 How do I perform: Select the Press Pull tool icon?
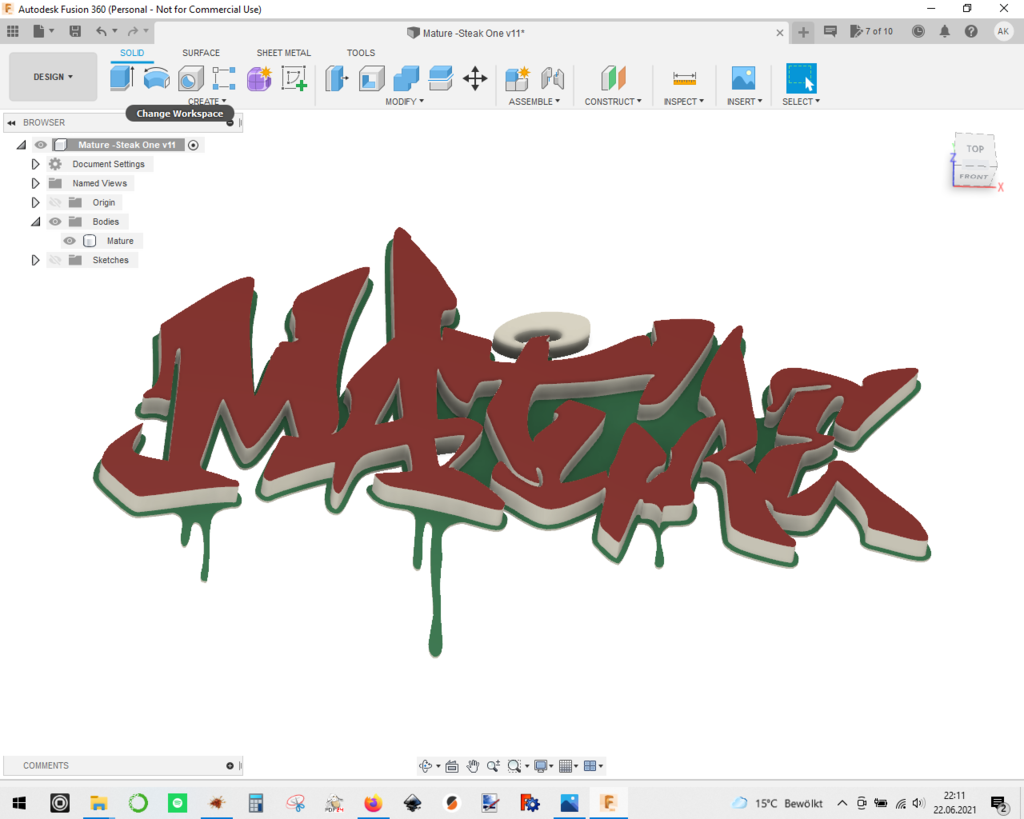pos(337,78)
